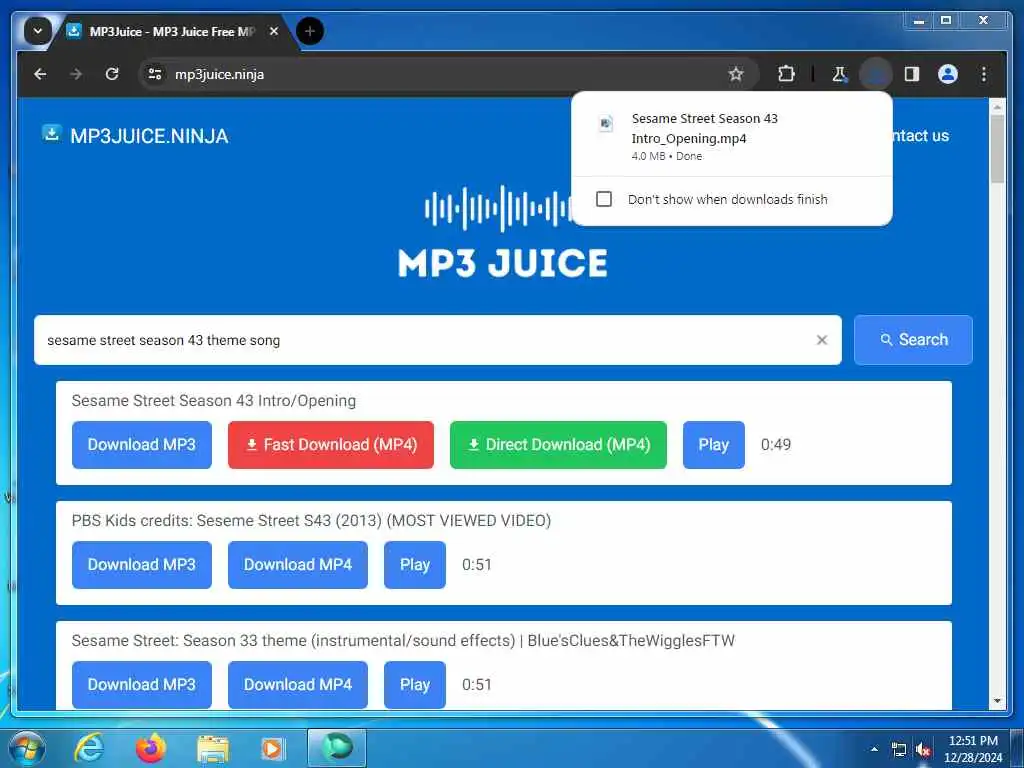Clear the search box with the X
The height and width of the screenshot is (768, 1024).
(822, 340)
